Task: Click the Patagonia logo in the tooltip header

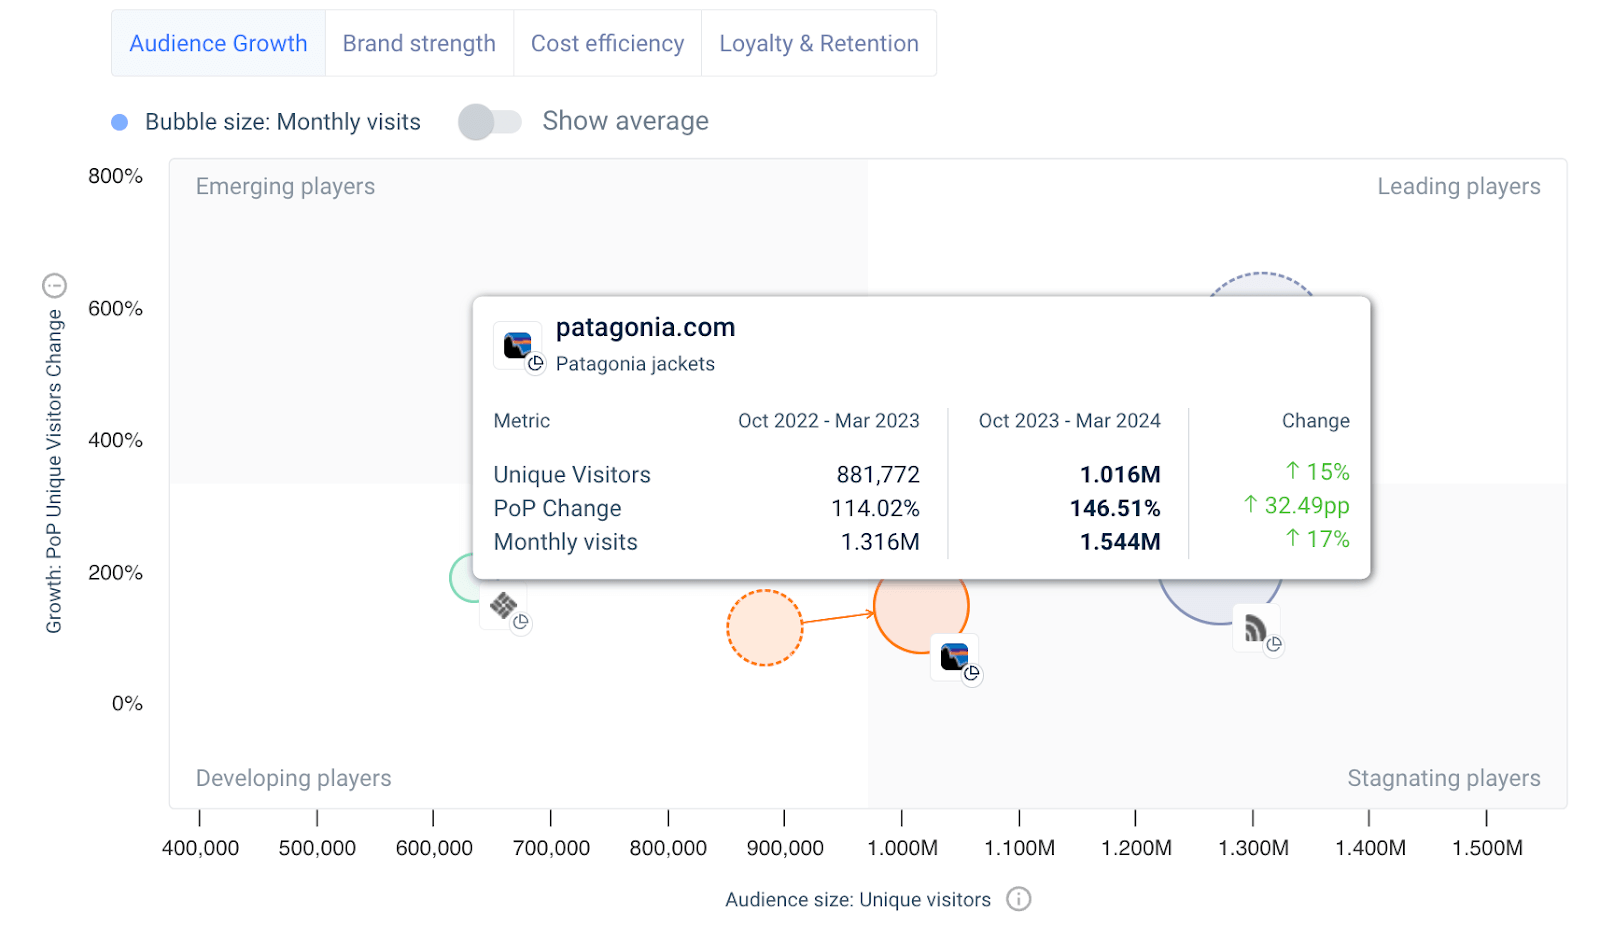Action: (x=517, y=346)
